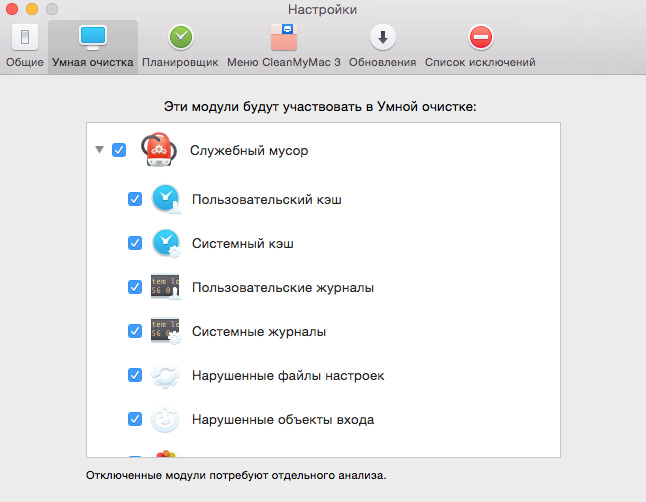Viewport: 646px width, 502px height.
Task: Toggle the Системные журналы checkbox
Action: coord(135,331)
